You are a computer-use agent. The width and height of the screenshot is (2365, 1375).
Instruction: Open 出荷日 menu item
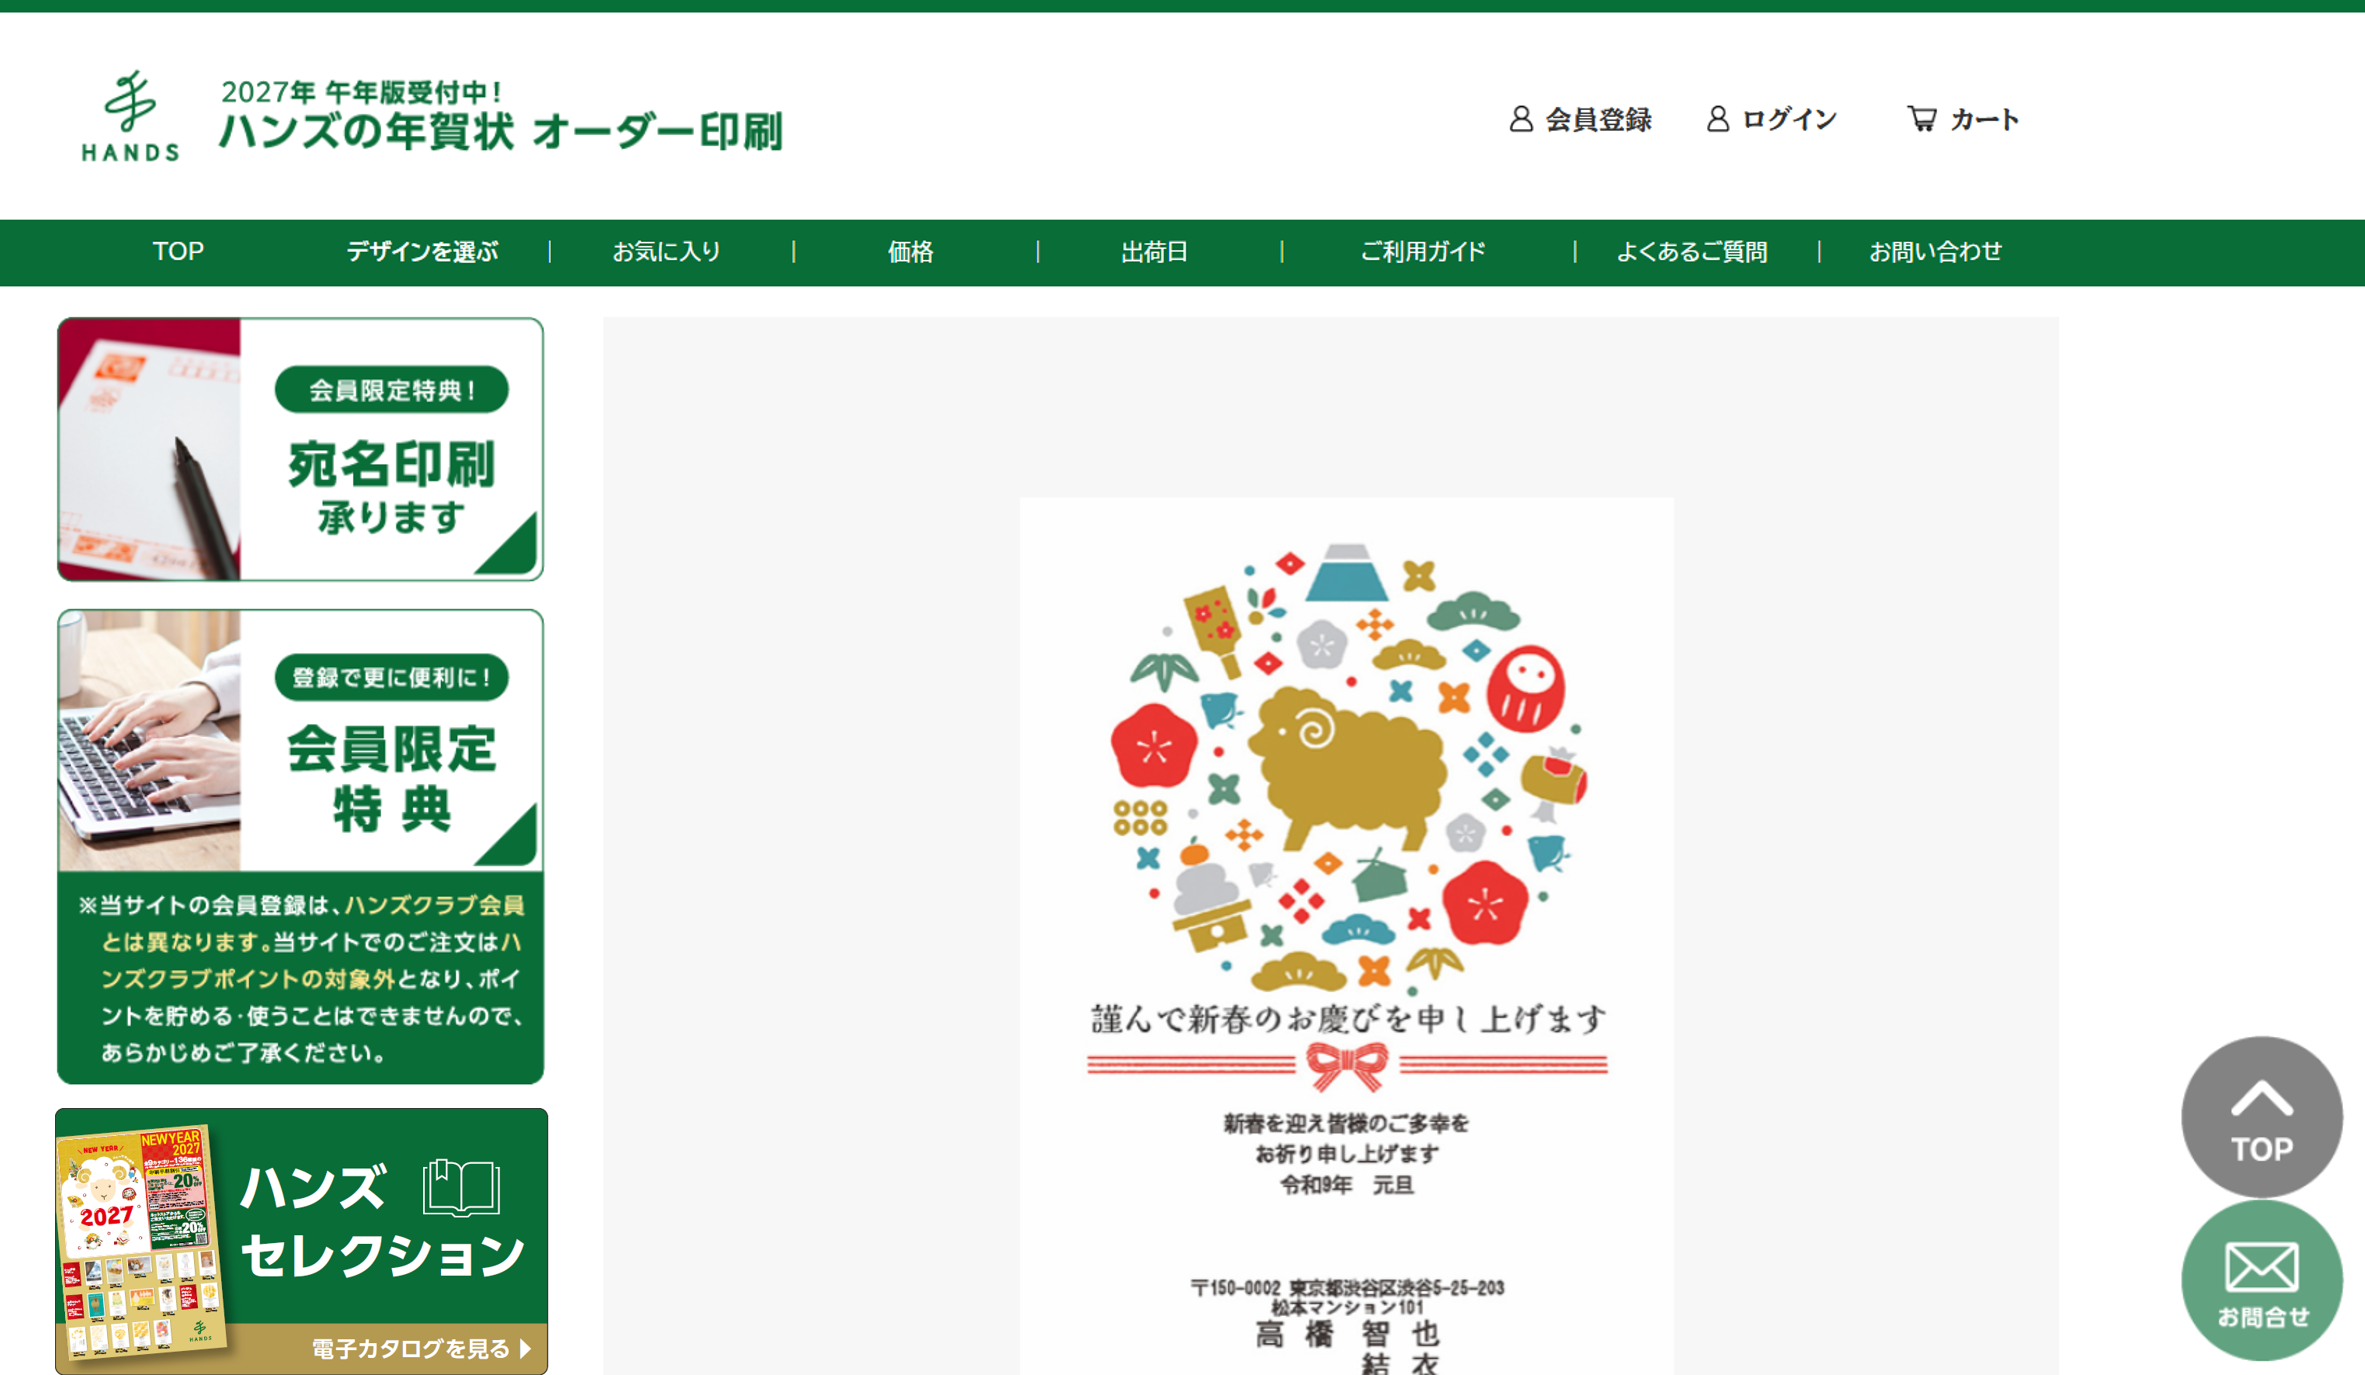(x=1154, y=252)
